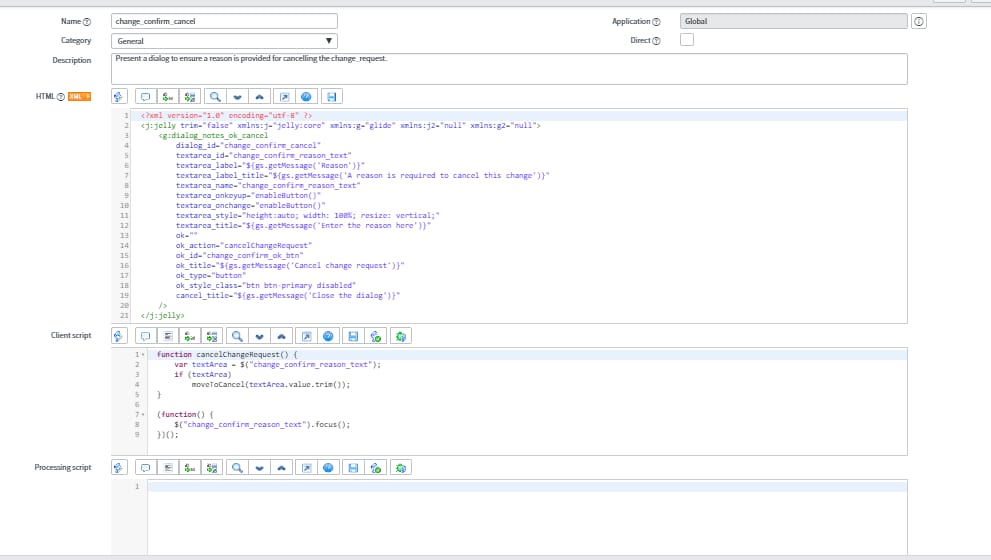Save using HTML toolbar save icon
Viewport: 991px width, 560px height.
point(332,97)
